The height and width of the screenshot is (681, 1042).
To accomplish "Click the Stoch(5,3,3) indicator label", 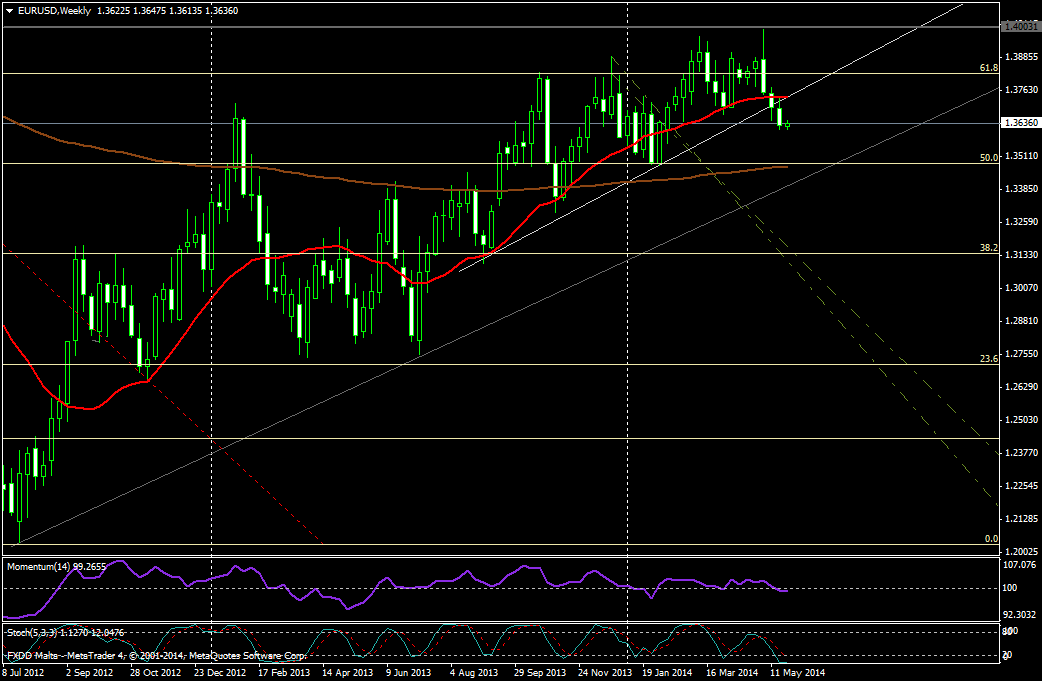I will coord(30,632).
